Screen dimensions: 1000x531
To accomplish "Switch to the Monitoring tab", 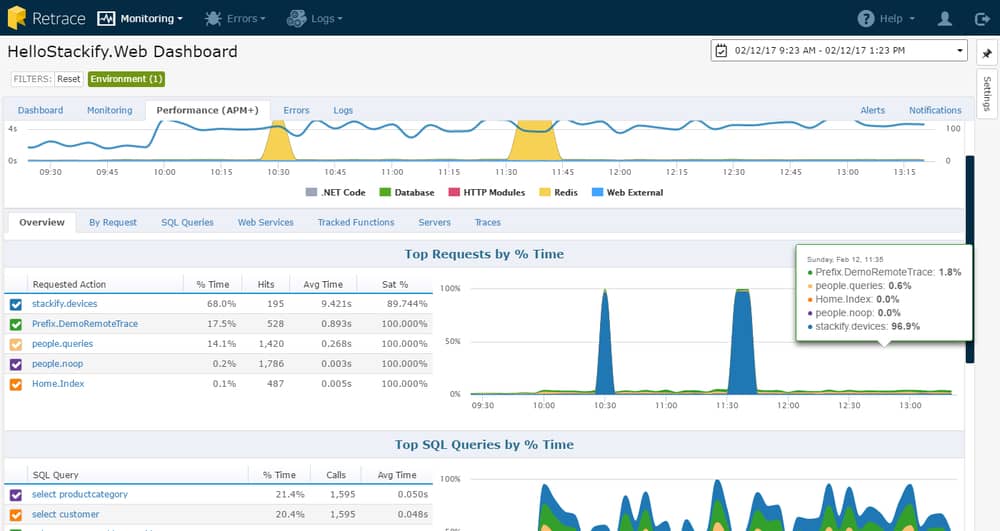I will (x=110, y=110).
